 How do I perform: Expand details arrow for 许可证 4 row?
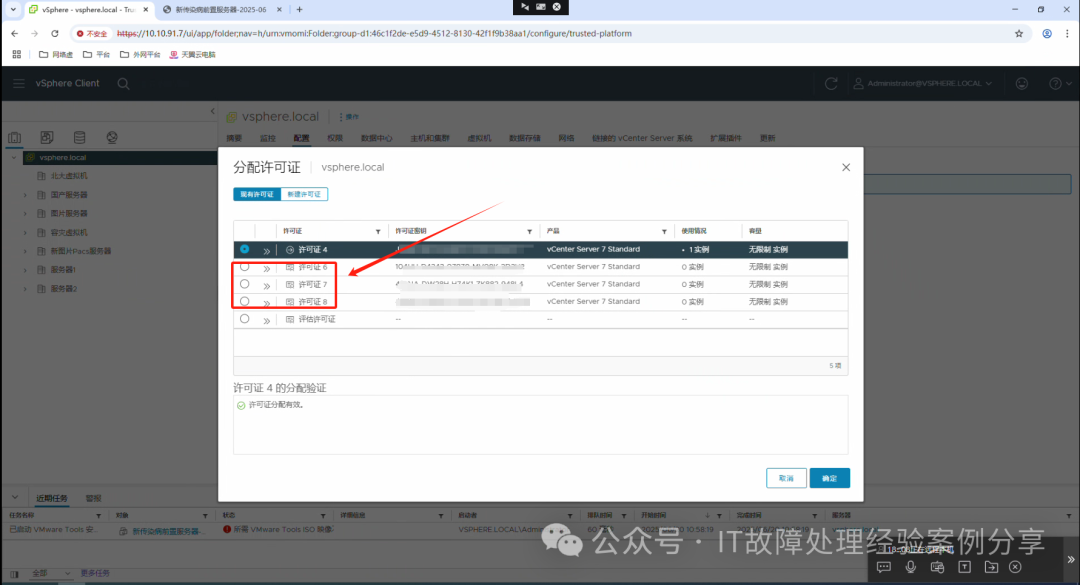267,251
